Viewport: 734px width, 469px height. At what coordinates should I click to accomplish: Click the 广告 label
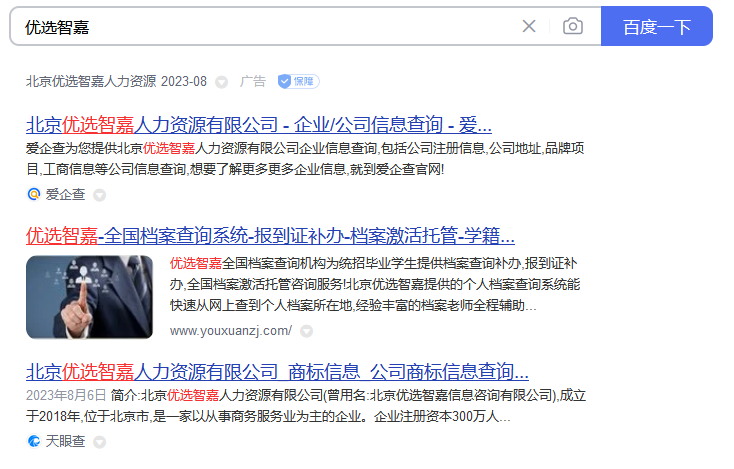point(253,81)
